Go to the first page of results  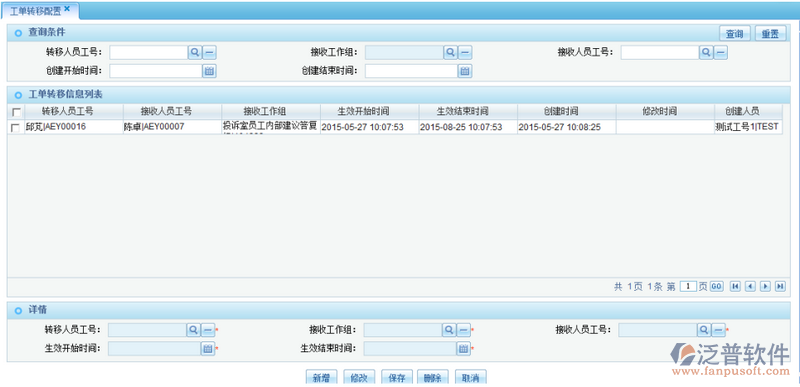pyautogui.click(x=735, y=287)
